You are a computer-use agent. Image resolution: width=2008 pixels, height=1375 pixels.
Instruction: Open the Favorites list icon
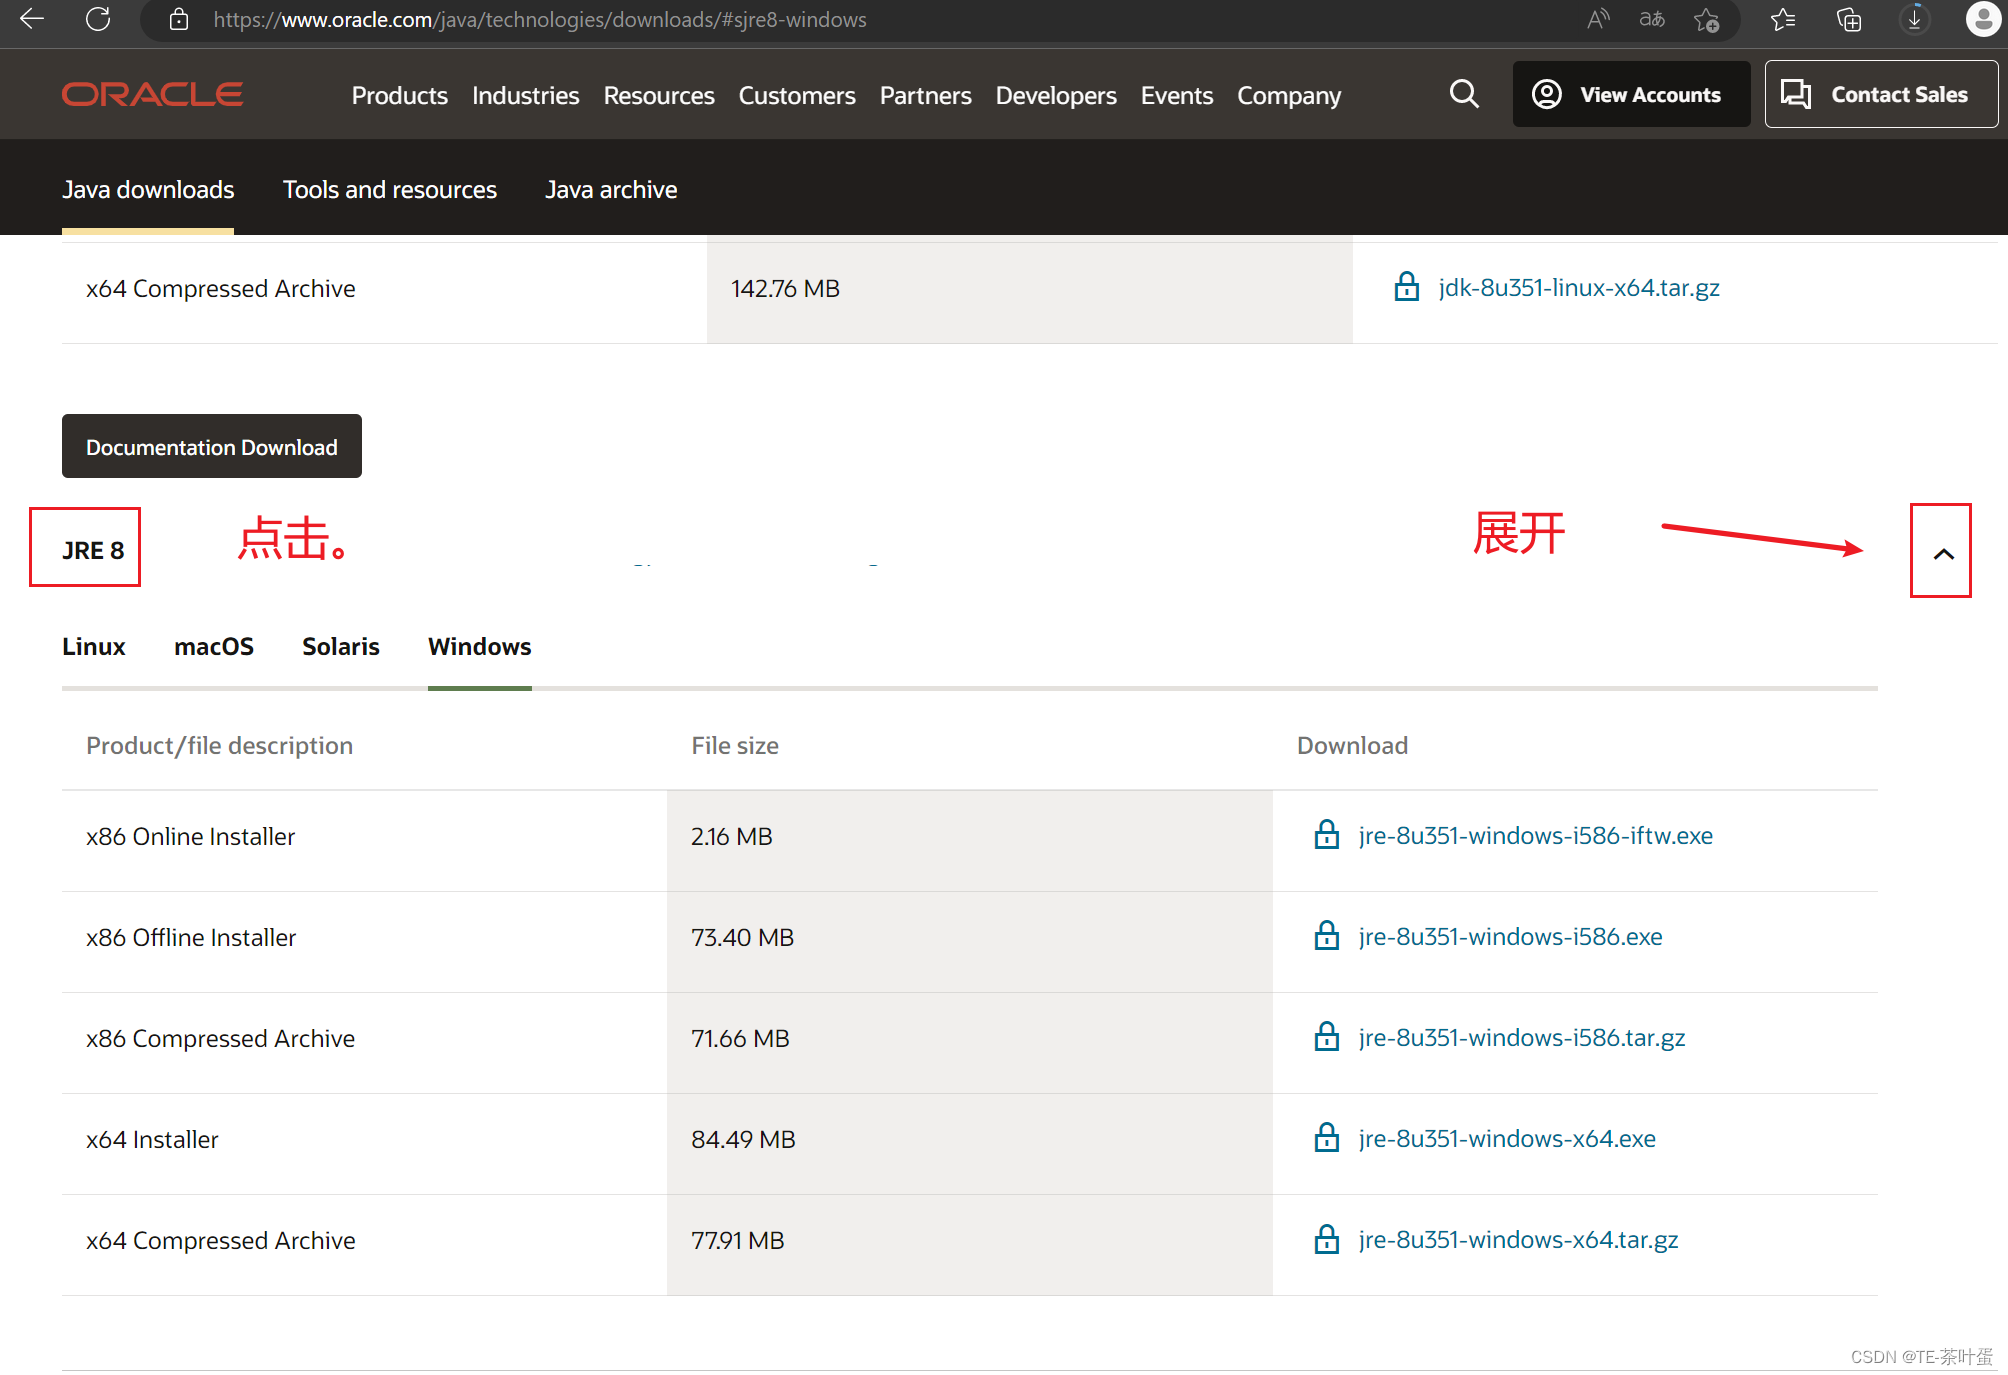1783,20
